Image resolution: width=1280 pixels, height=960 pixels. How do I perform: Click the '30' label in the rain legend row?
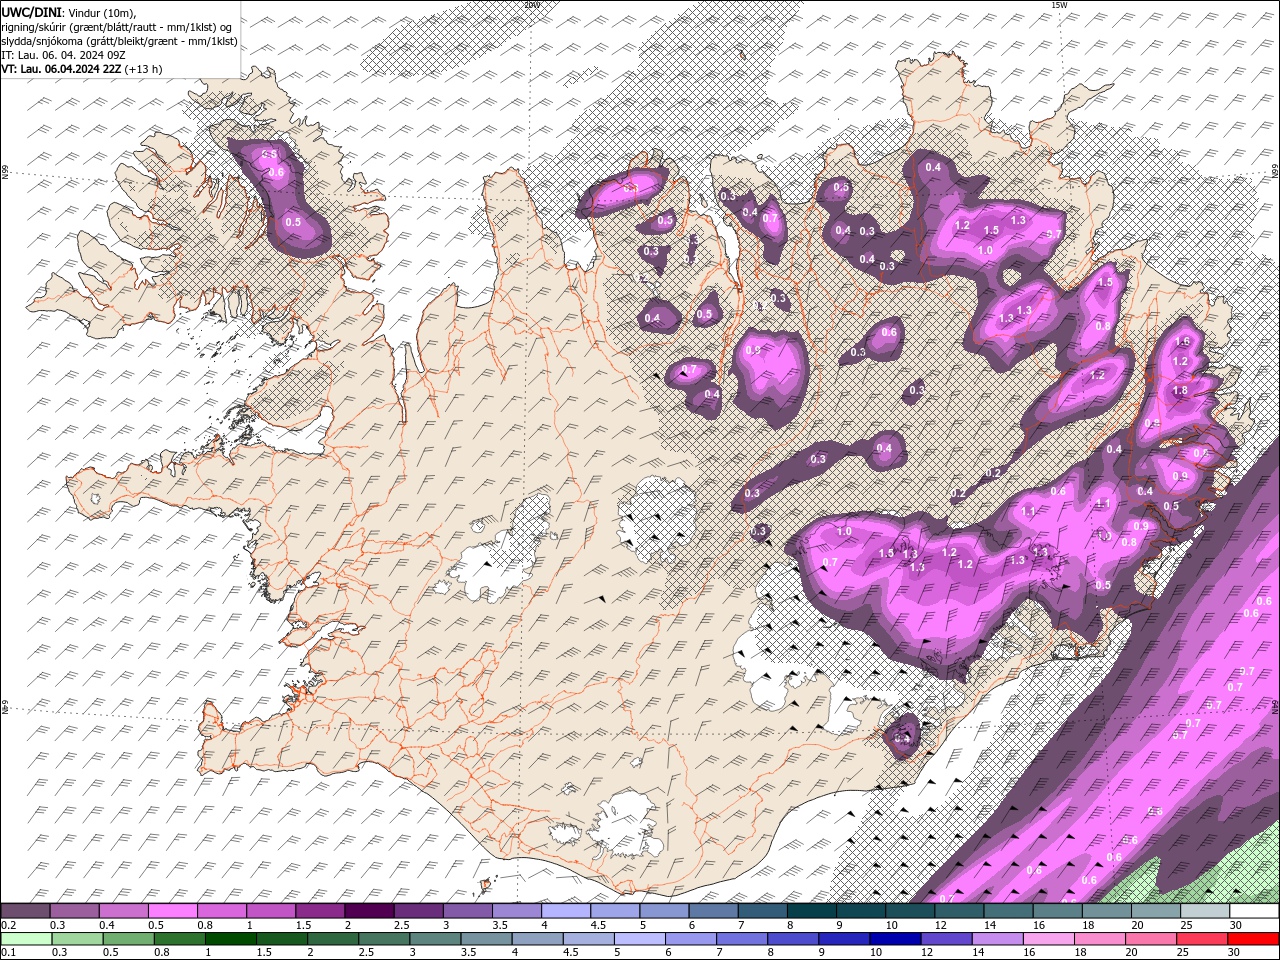click(x=1232, y=952)
